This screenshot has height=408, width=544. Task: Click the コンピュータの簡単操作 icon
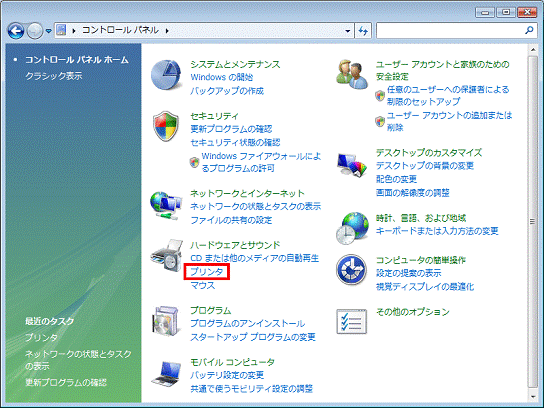click(351, 270)
